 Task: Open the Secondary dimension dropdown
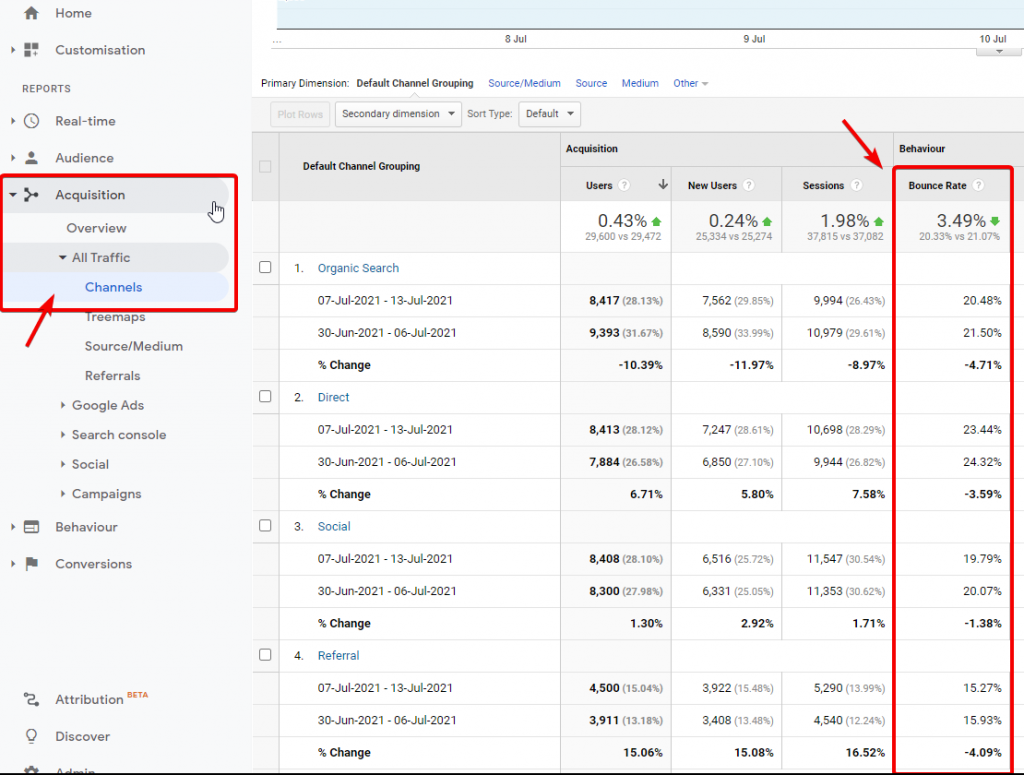398,114
